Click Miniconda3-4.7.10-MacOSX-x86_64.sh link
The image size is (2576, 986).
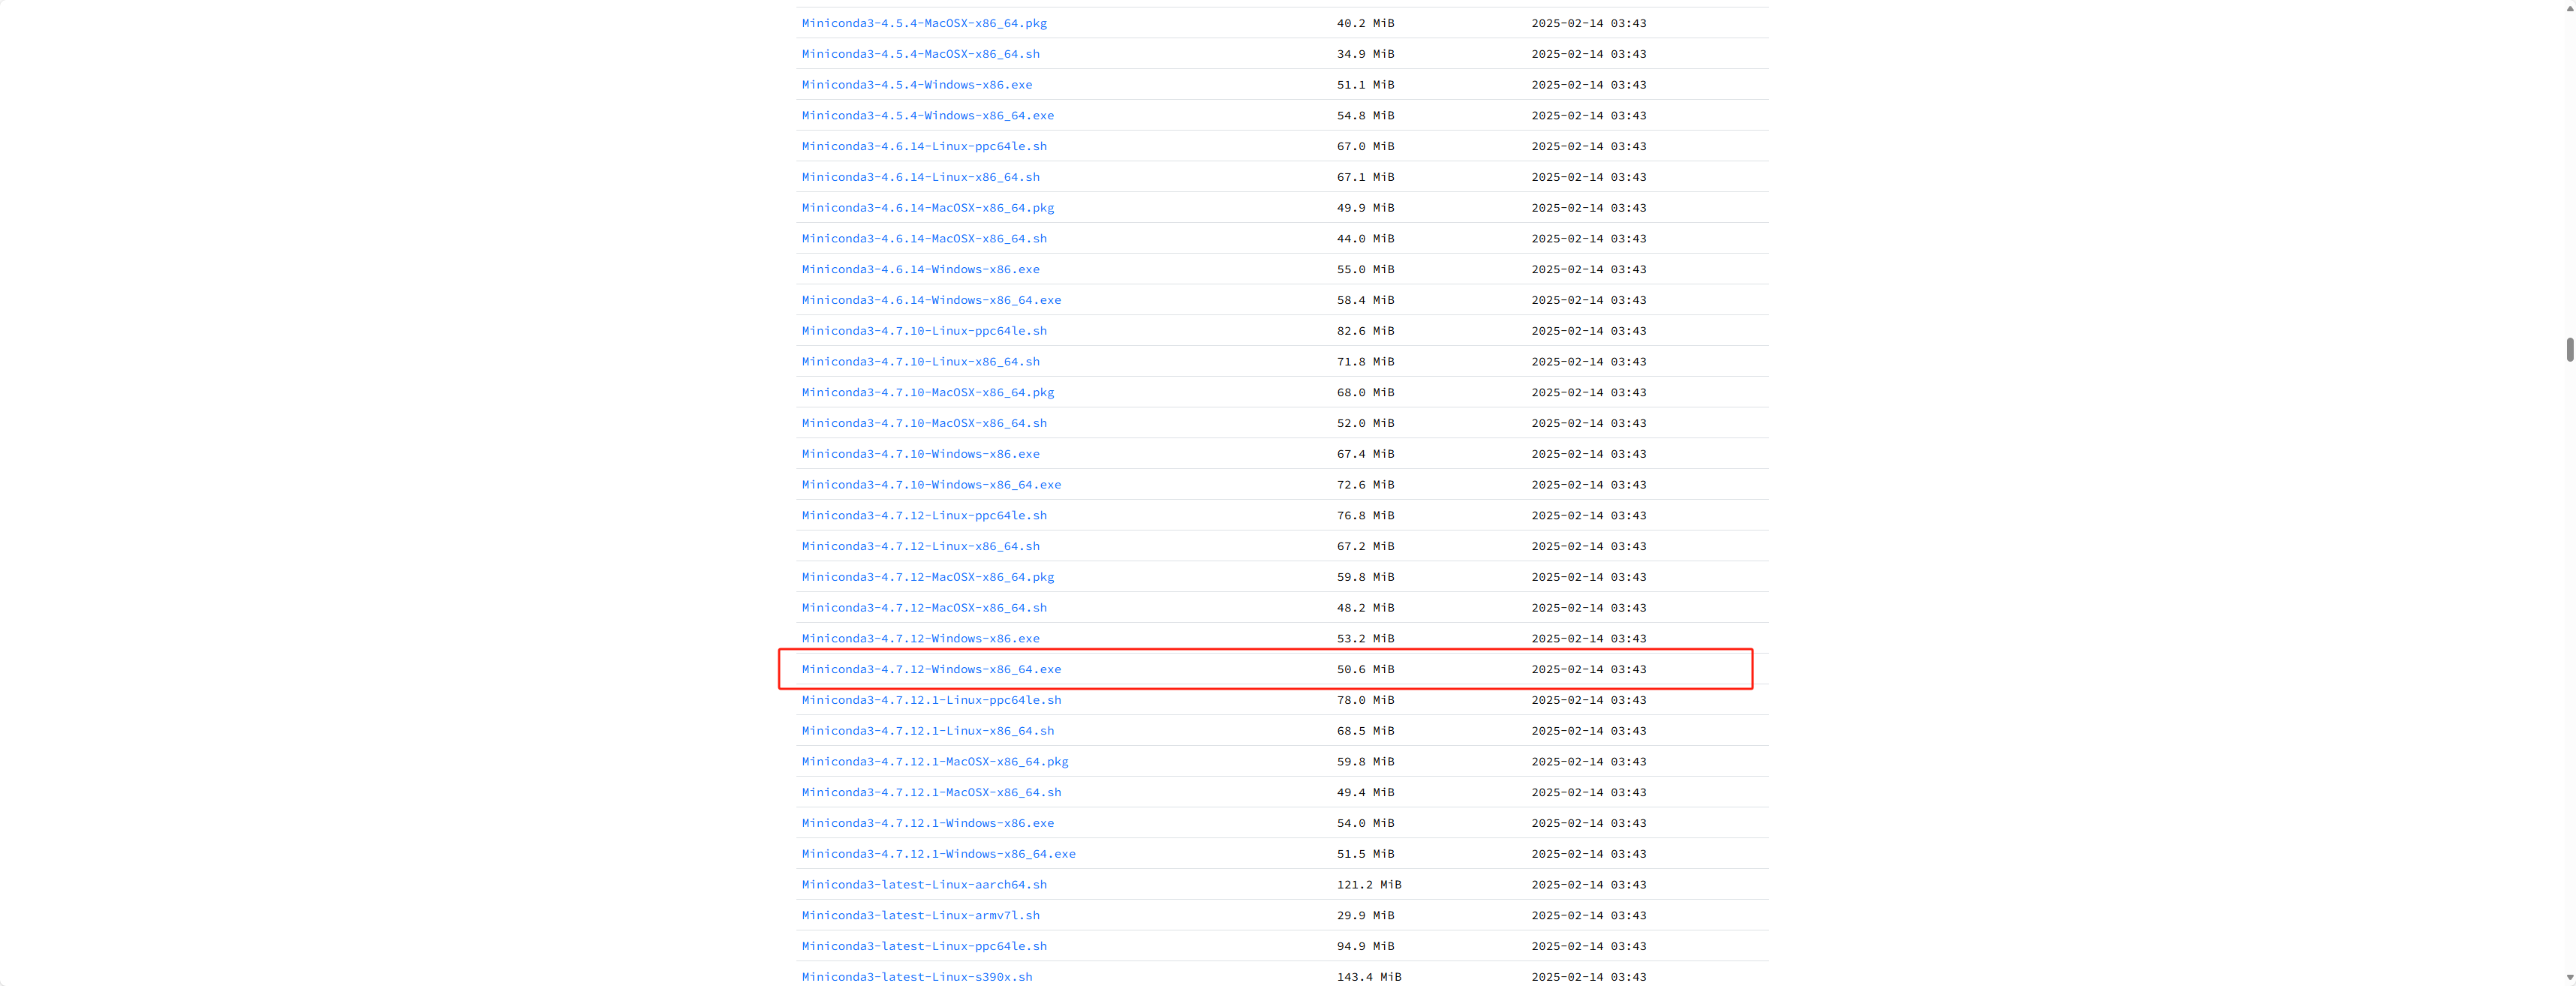[923, 423]
